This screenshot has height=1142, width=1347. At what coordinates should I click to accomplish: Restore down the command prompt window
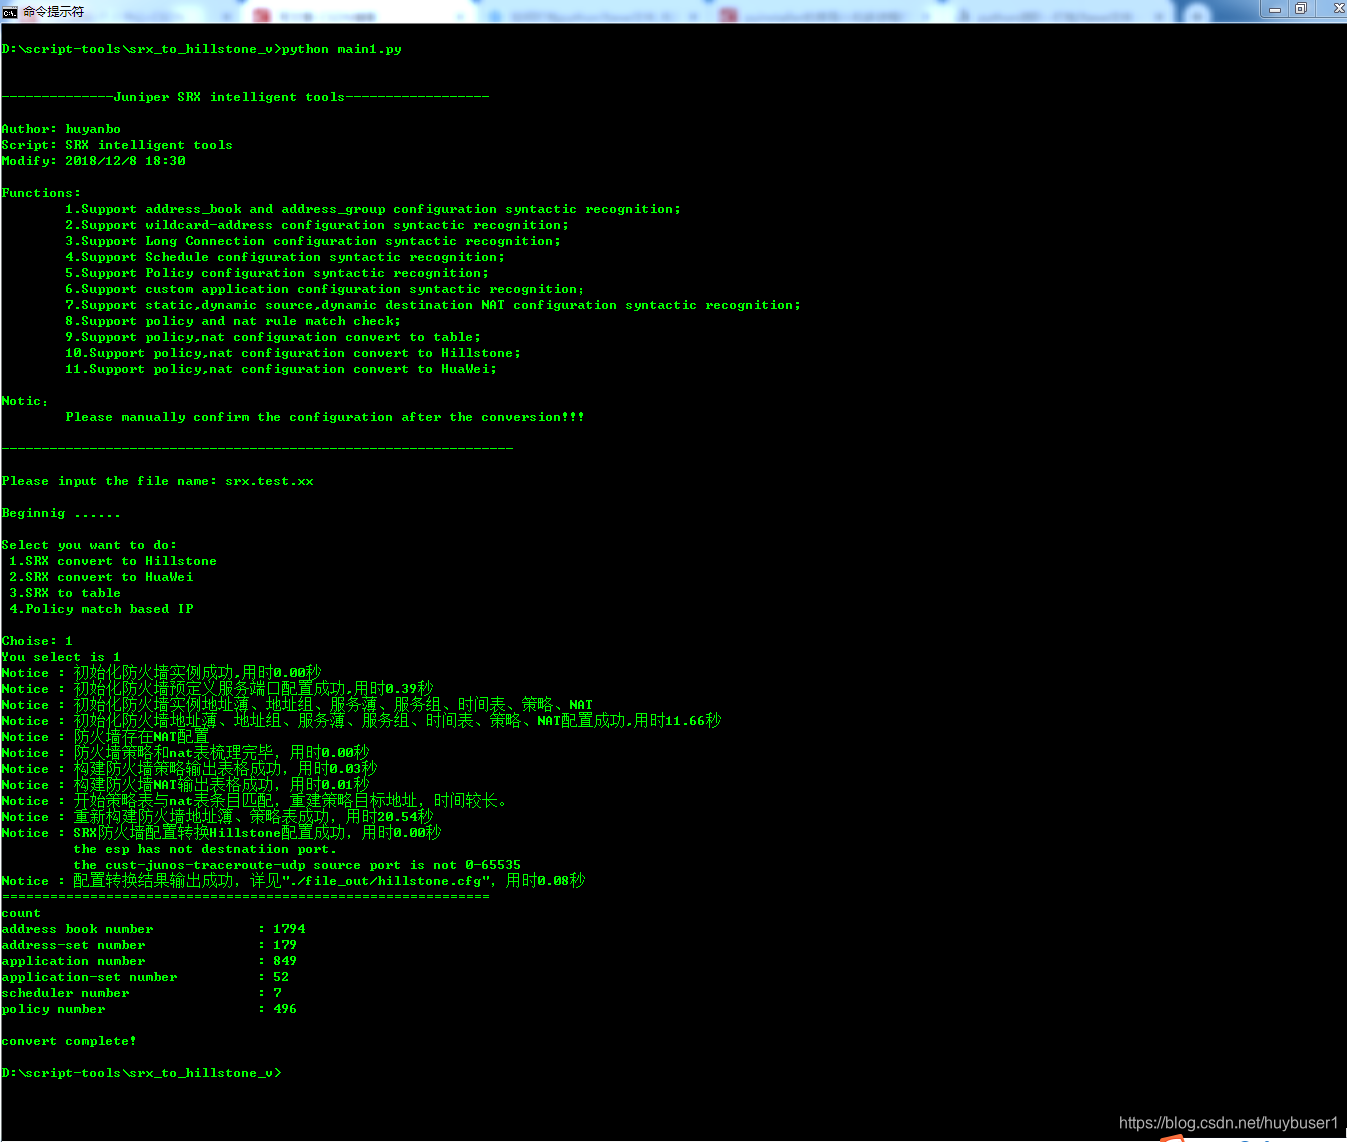(x=1301, y=9)
